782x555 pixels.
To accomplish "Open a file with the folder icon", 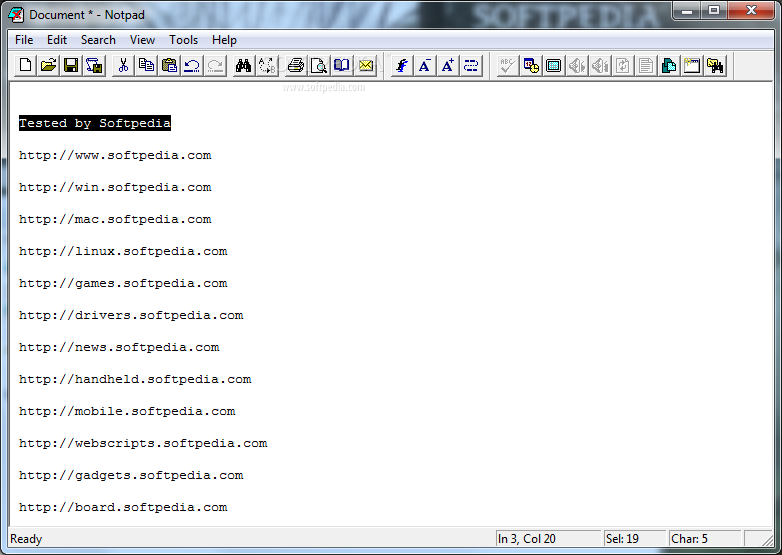I will 48,65.
